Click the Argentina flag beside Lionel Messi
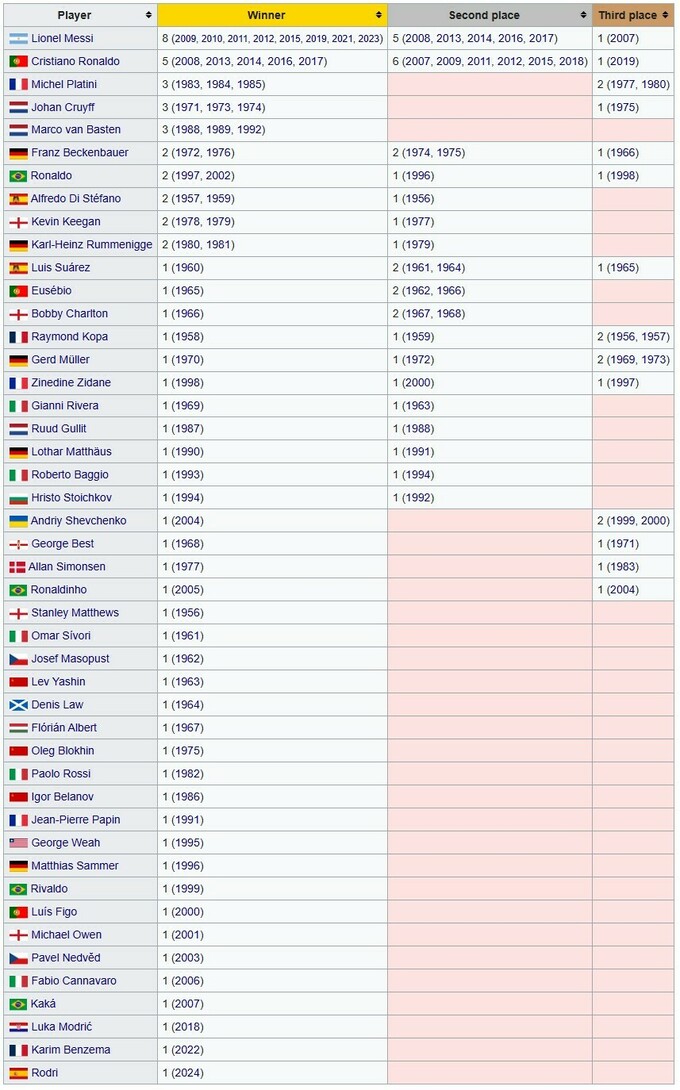Screen dimensions: 680x1090 pyautogui.click(x=18, y=38)
